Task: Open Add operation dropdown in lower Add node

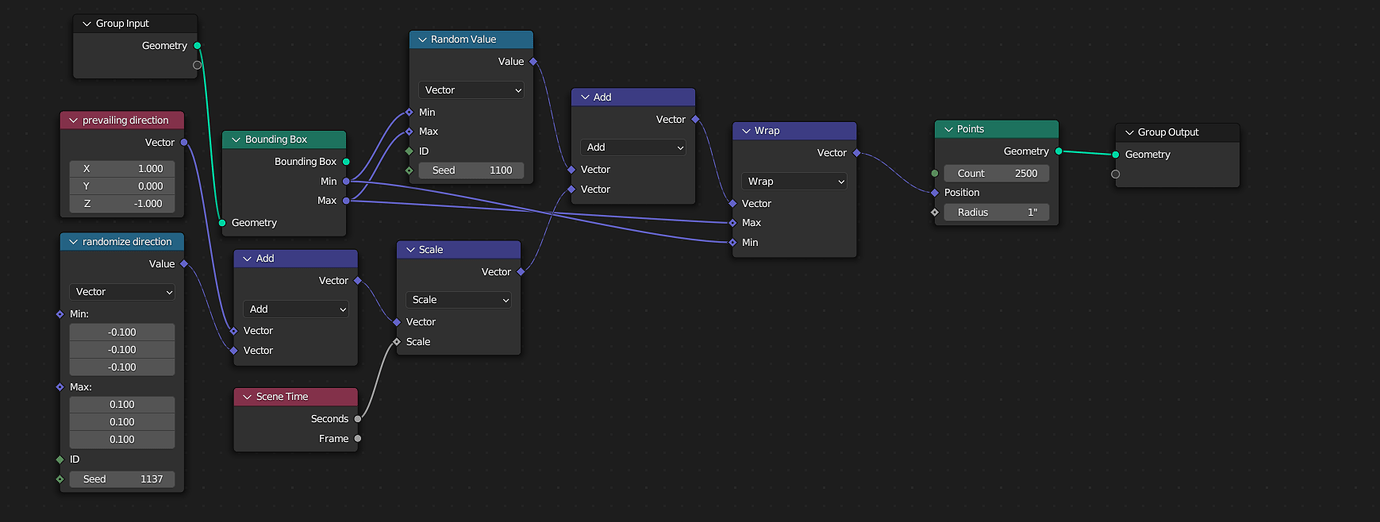Action: pos(295,309)
